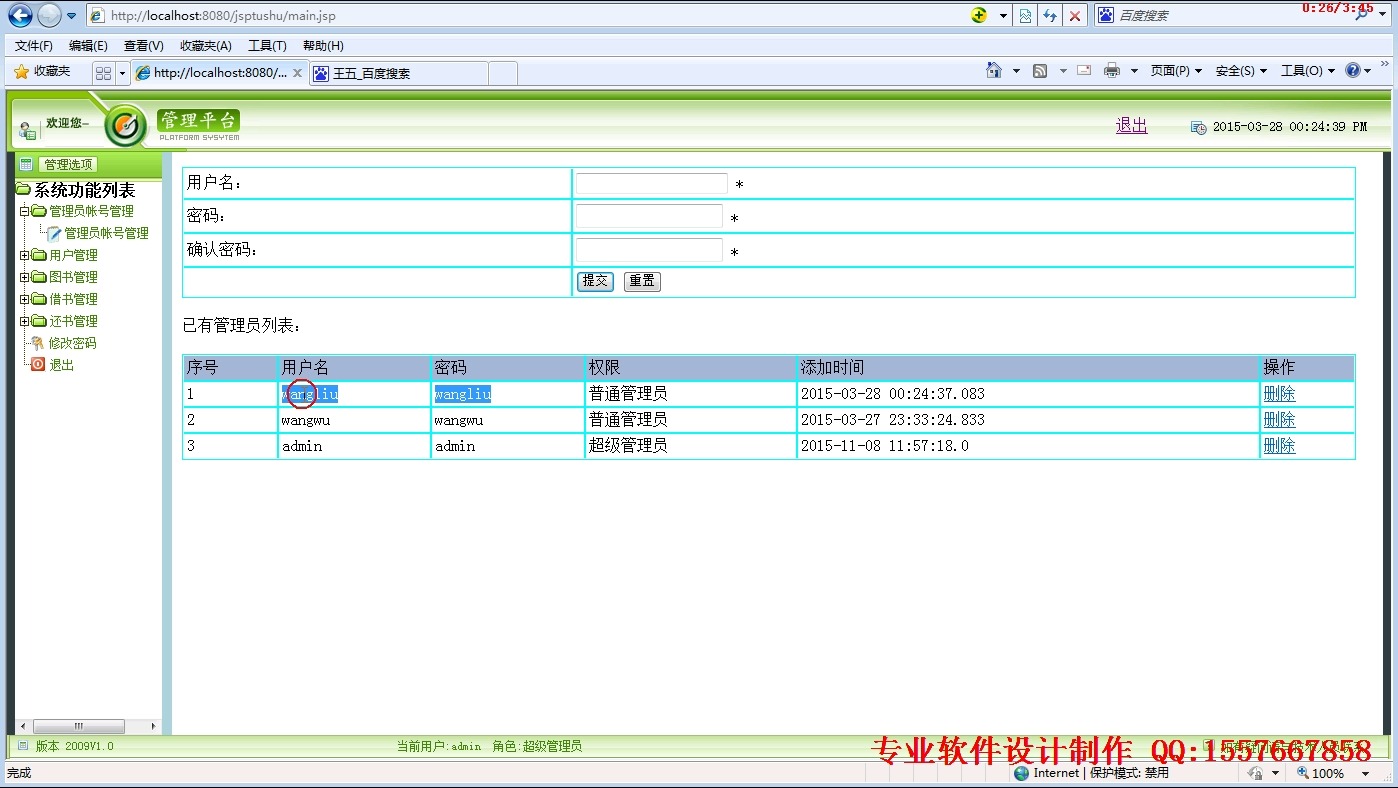This screenshot has height=788, width=1398.
Task: Click the calendar clock icon beside date
Action: pyautogui.click(x=1198, y=127)
